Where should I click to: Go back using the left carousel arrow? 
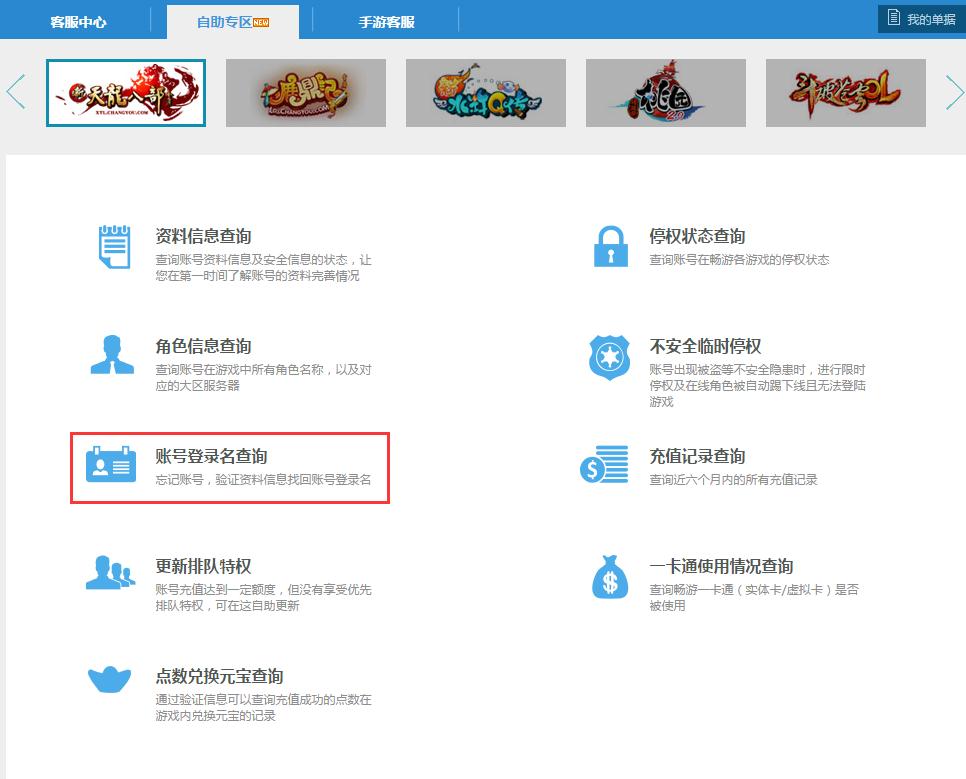[x=14, y=93]
